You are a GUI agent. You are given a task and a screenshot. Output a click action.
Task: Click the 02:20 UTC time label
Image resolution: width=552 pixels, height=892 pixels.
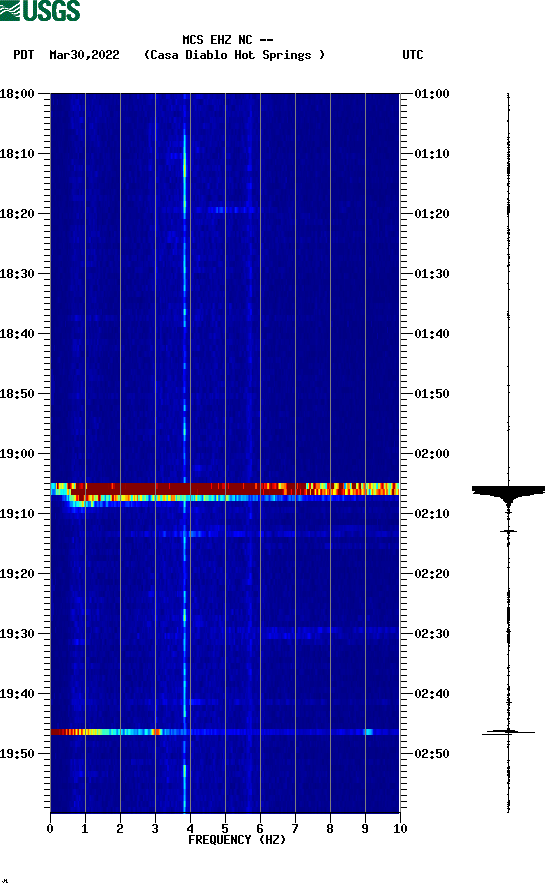(x=432, y=574)
